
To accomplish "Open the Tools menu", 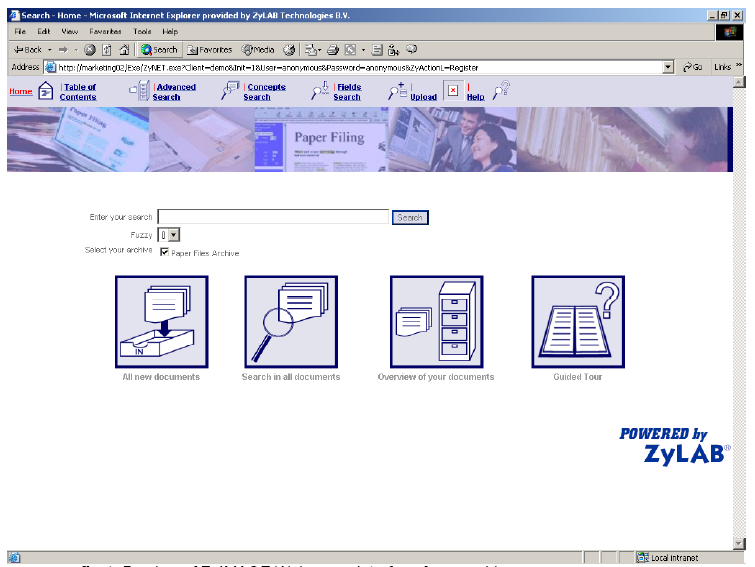I will pos(142,32).
